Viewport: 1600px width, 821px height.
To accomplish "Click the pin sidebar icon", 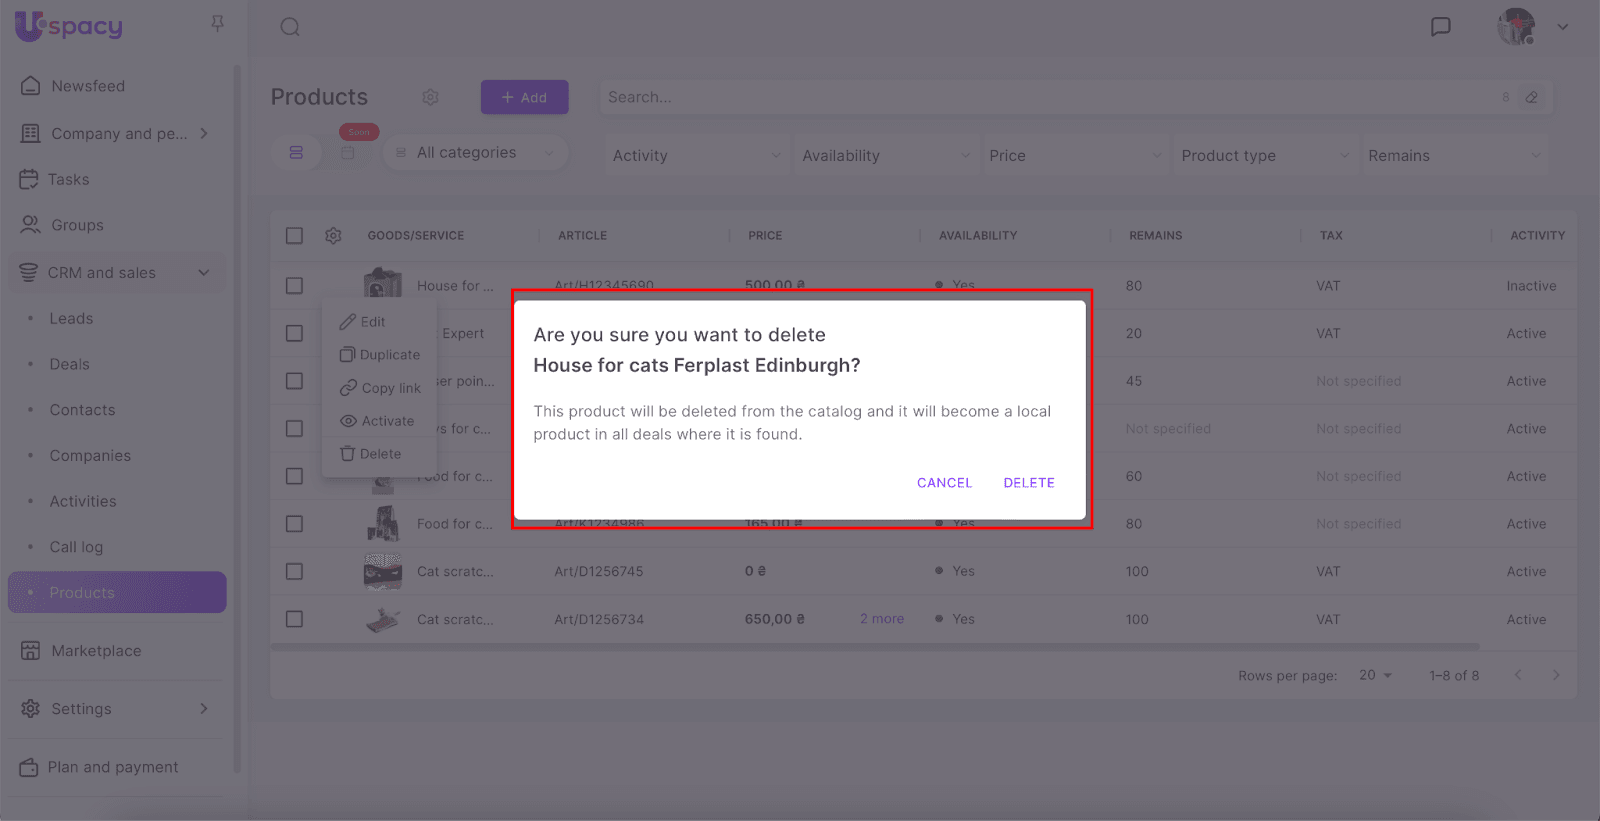I will pyautogui.click(x=217, y=23).
